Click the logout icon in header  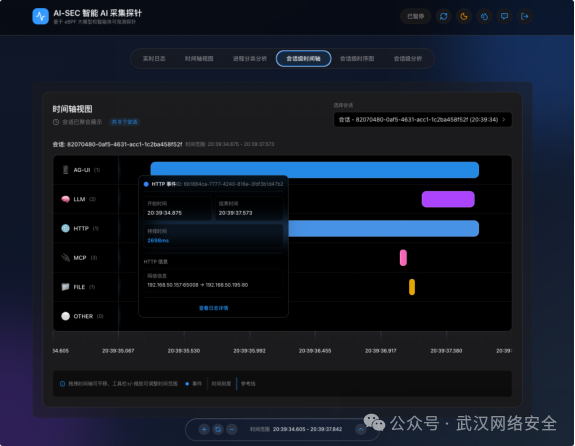click(525, 17)
